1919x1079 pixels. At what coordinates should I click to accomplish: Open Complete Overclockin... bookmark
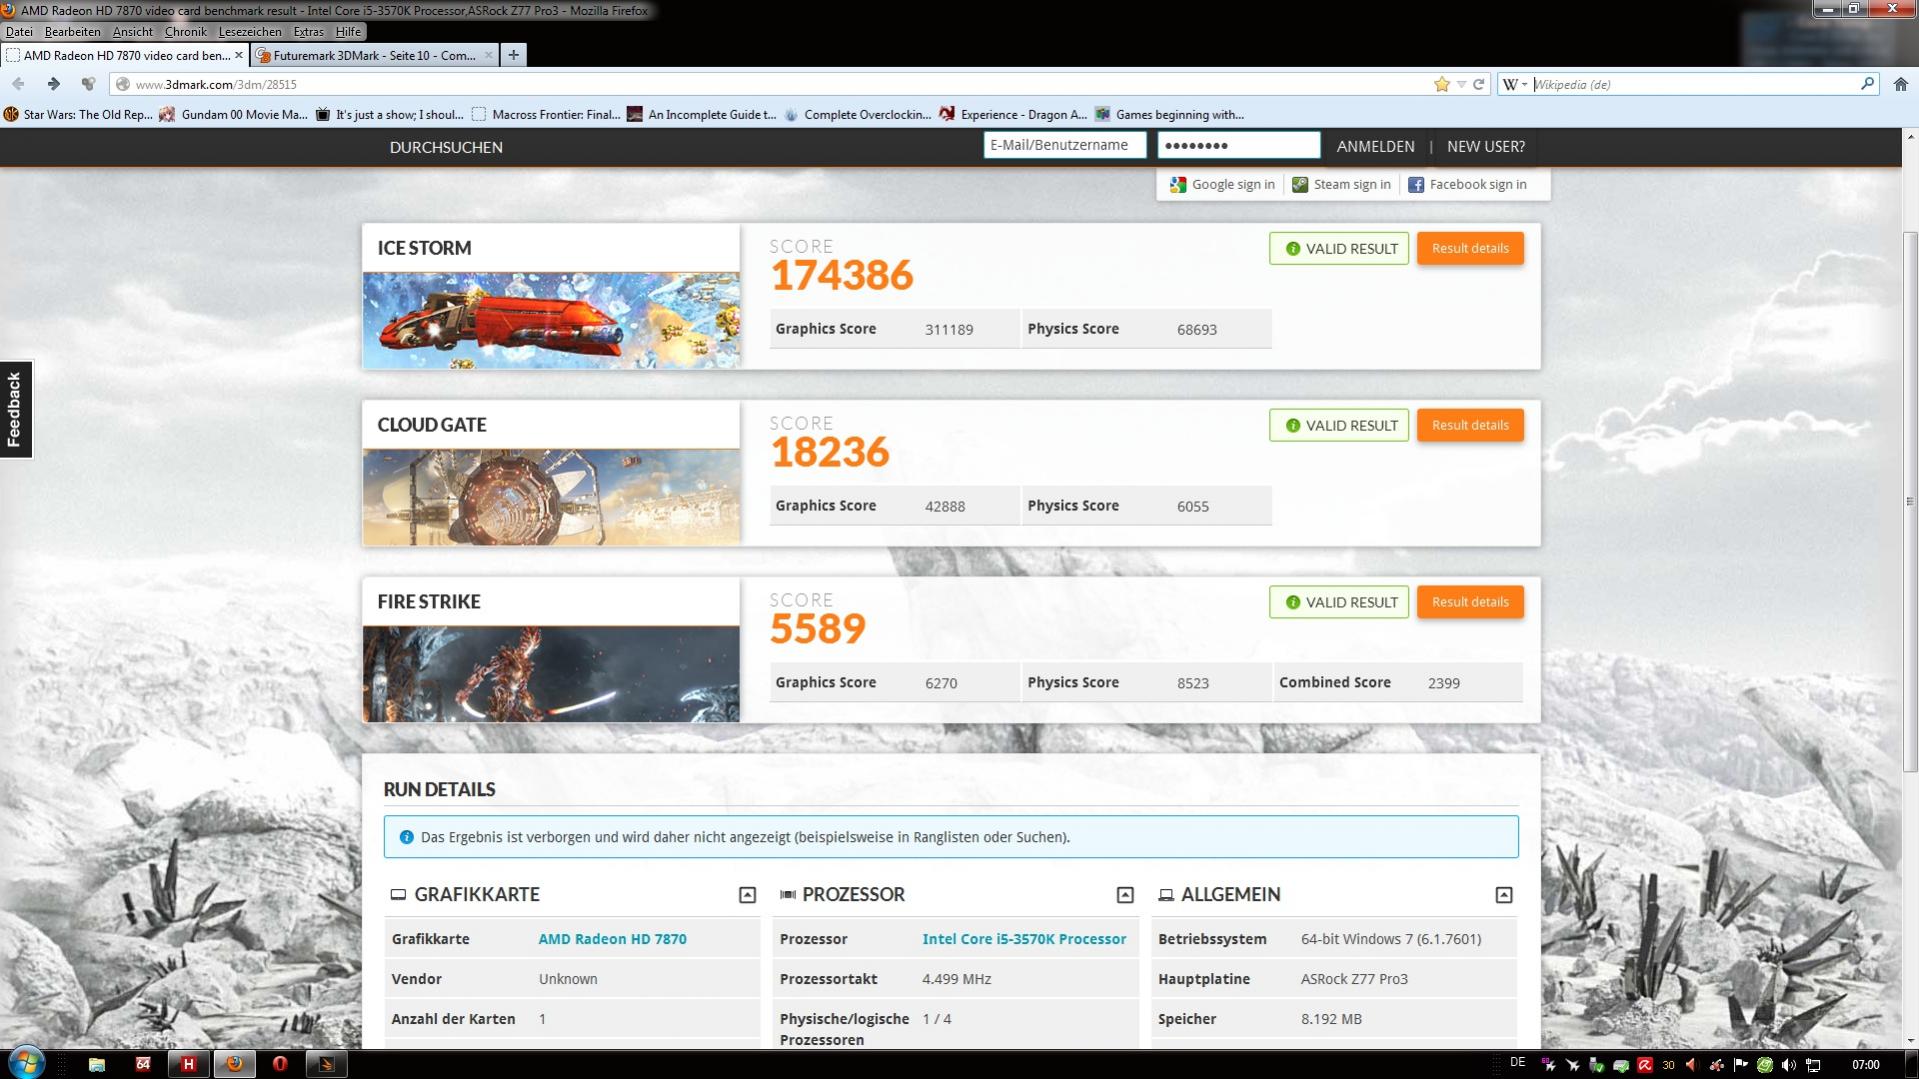(858, 114)
